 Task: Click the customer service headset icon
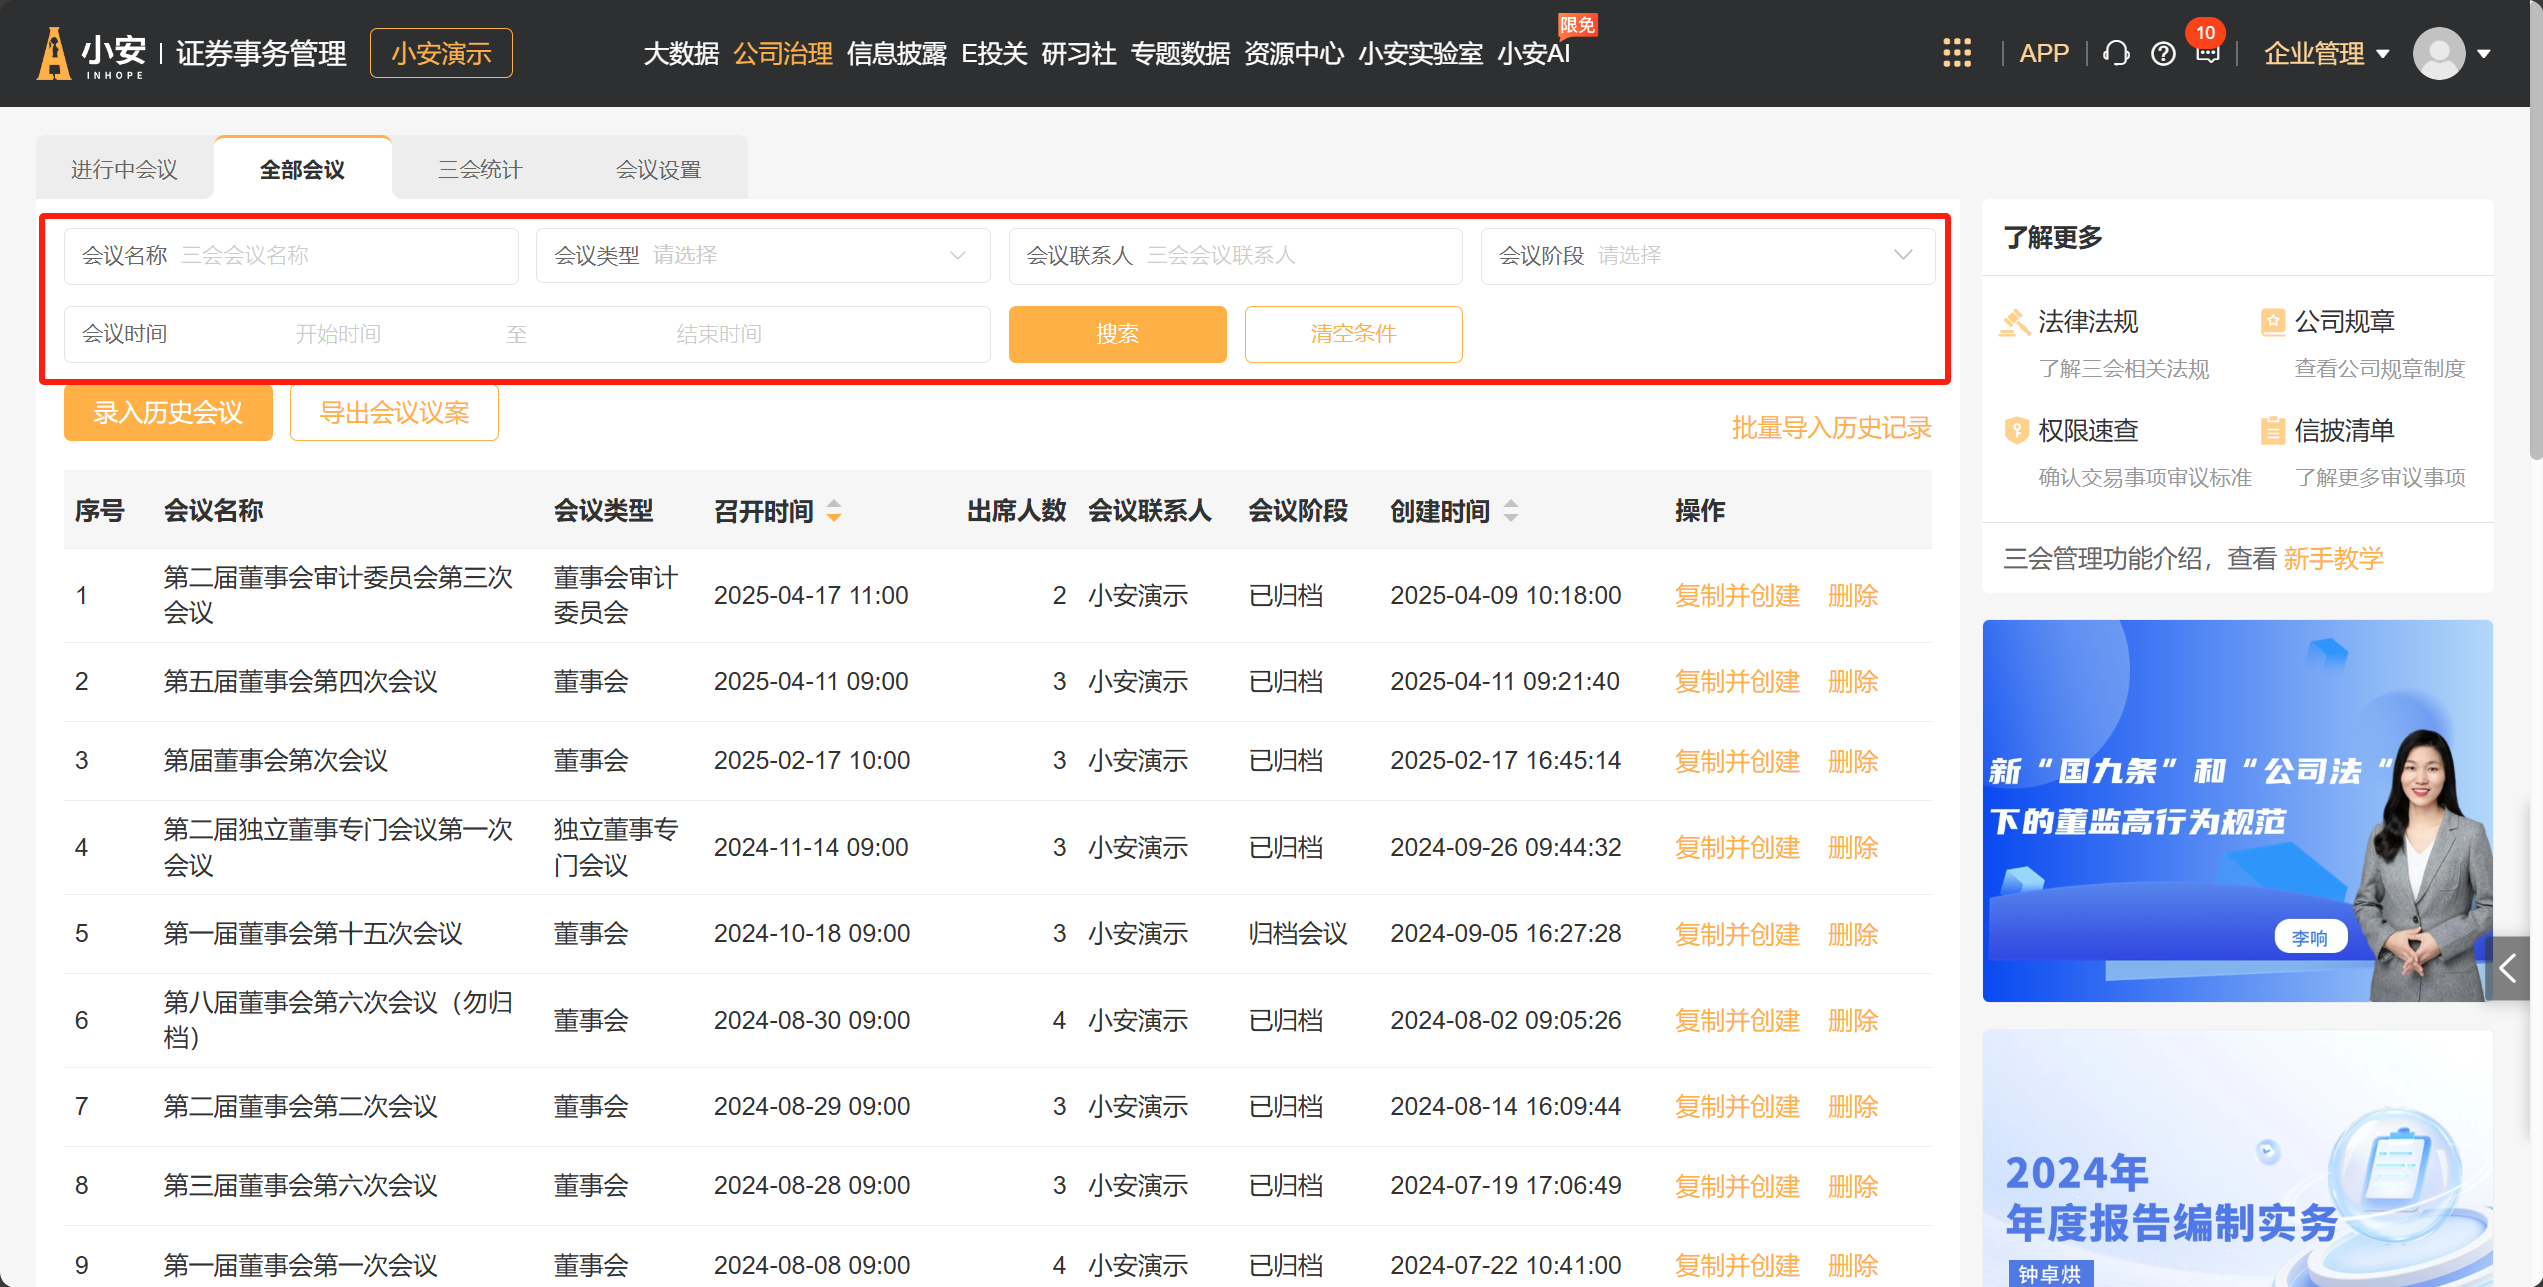point(2116,53)
